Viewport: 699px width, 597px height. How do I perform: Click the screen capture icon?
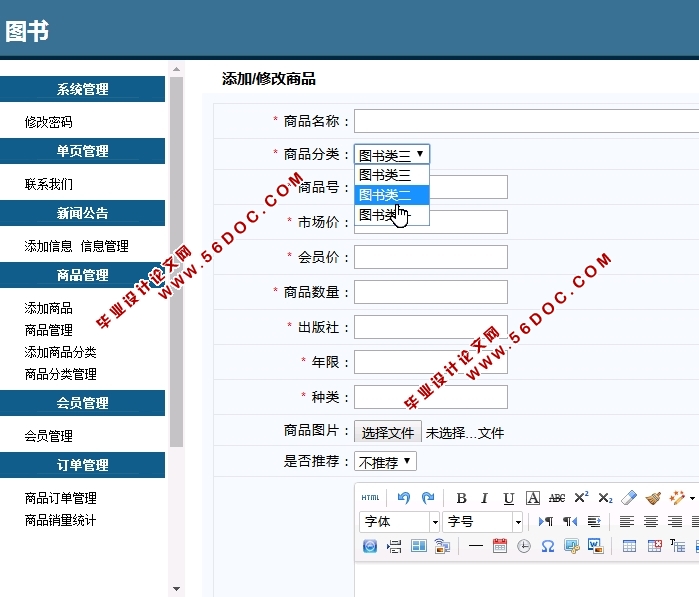click(x=572, y=546)
